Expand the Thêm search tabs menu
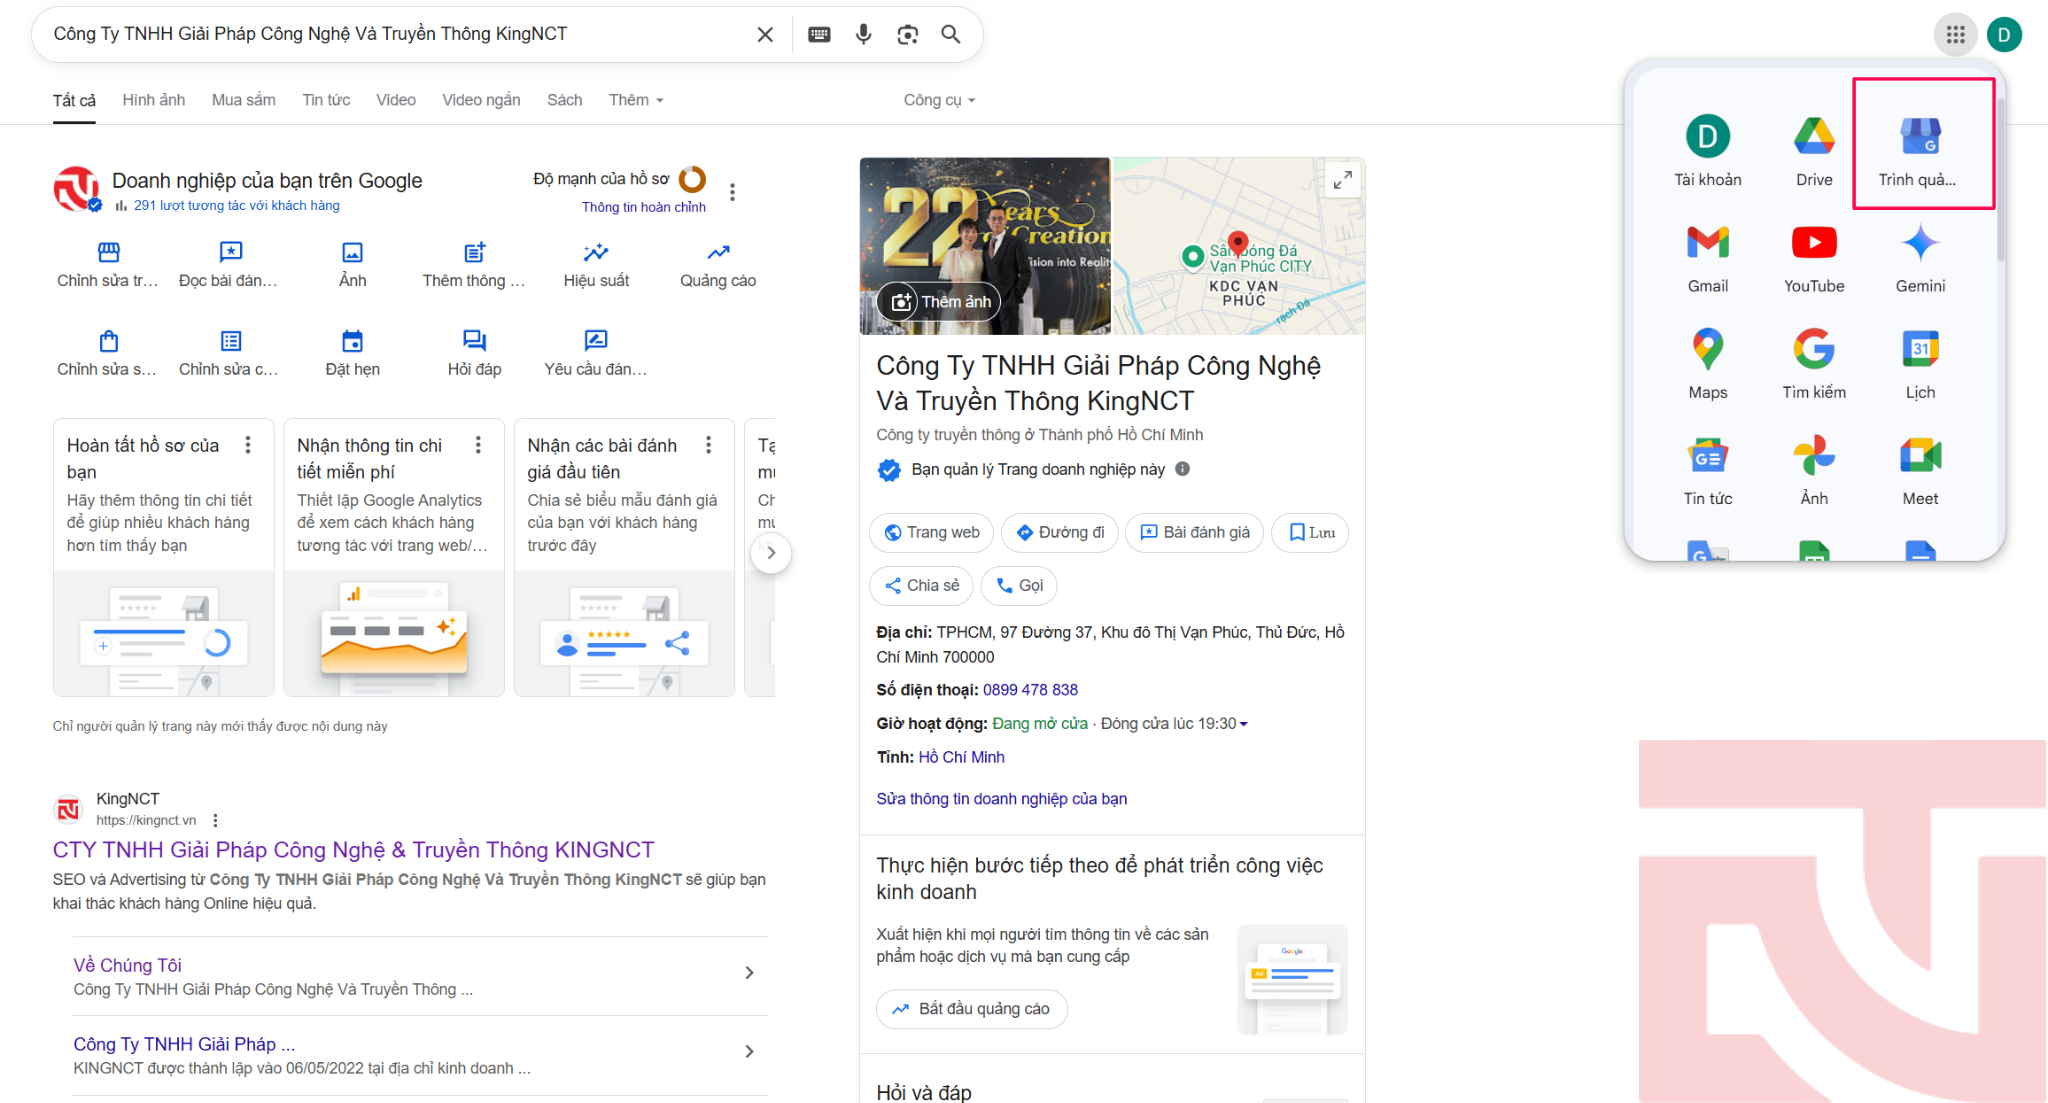Viewport: 2048px width, 1103px height. coord(636,100)
